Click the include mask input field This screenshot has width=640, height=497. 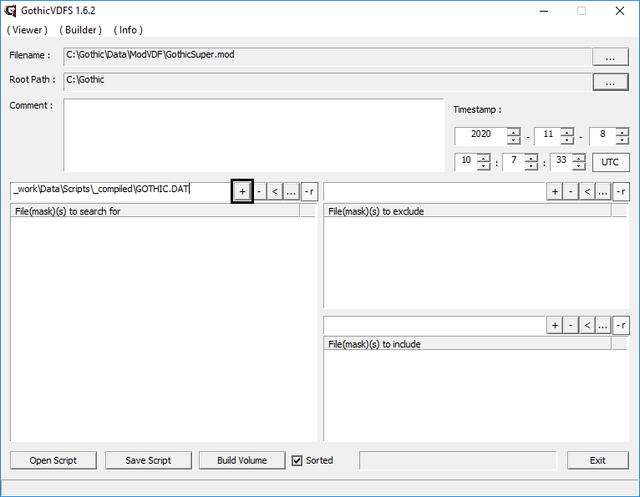[435, 325]
